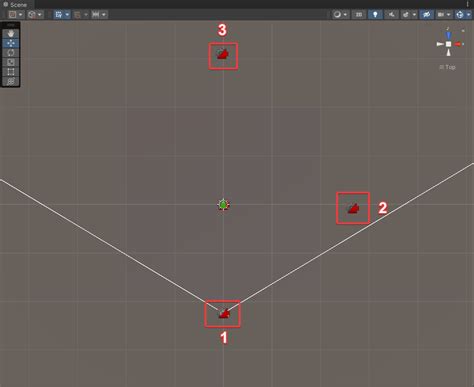
Task: Open the scene camera dropdown arrow
Action: pyautogui.click(x=448, y=15)
